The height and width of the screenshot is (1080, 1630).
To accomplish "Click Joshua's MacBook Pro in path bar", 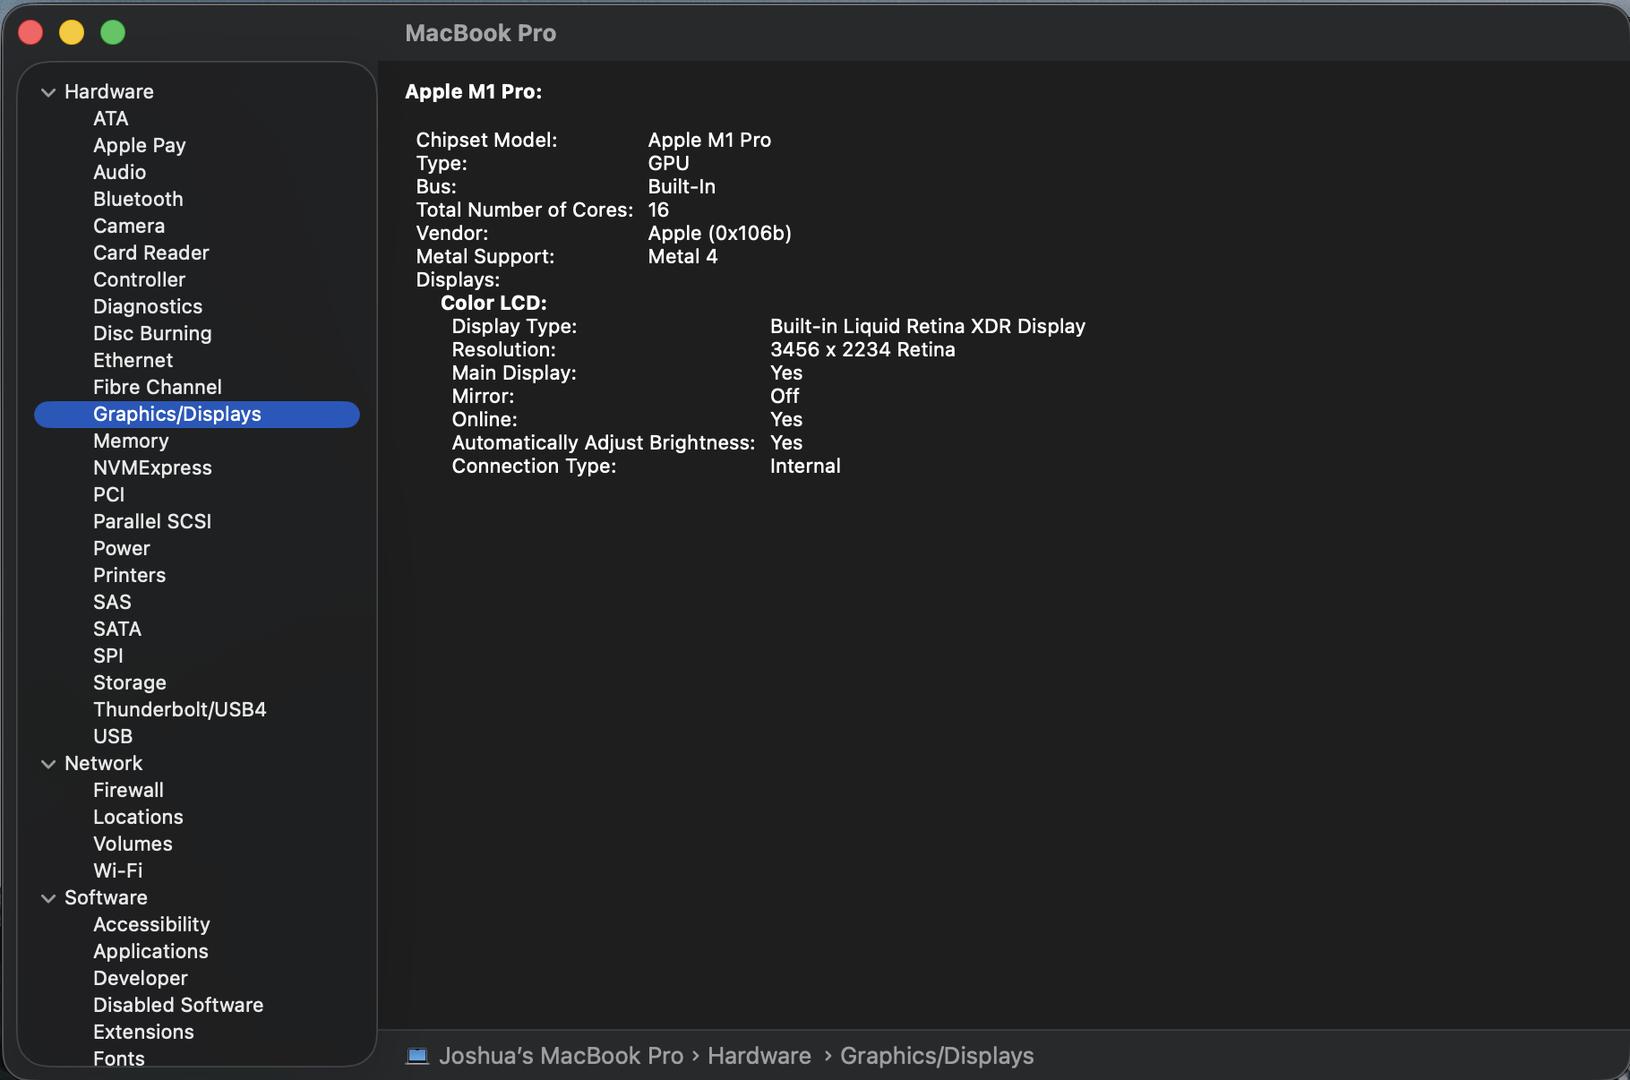I will [560, 1056].
